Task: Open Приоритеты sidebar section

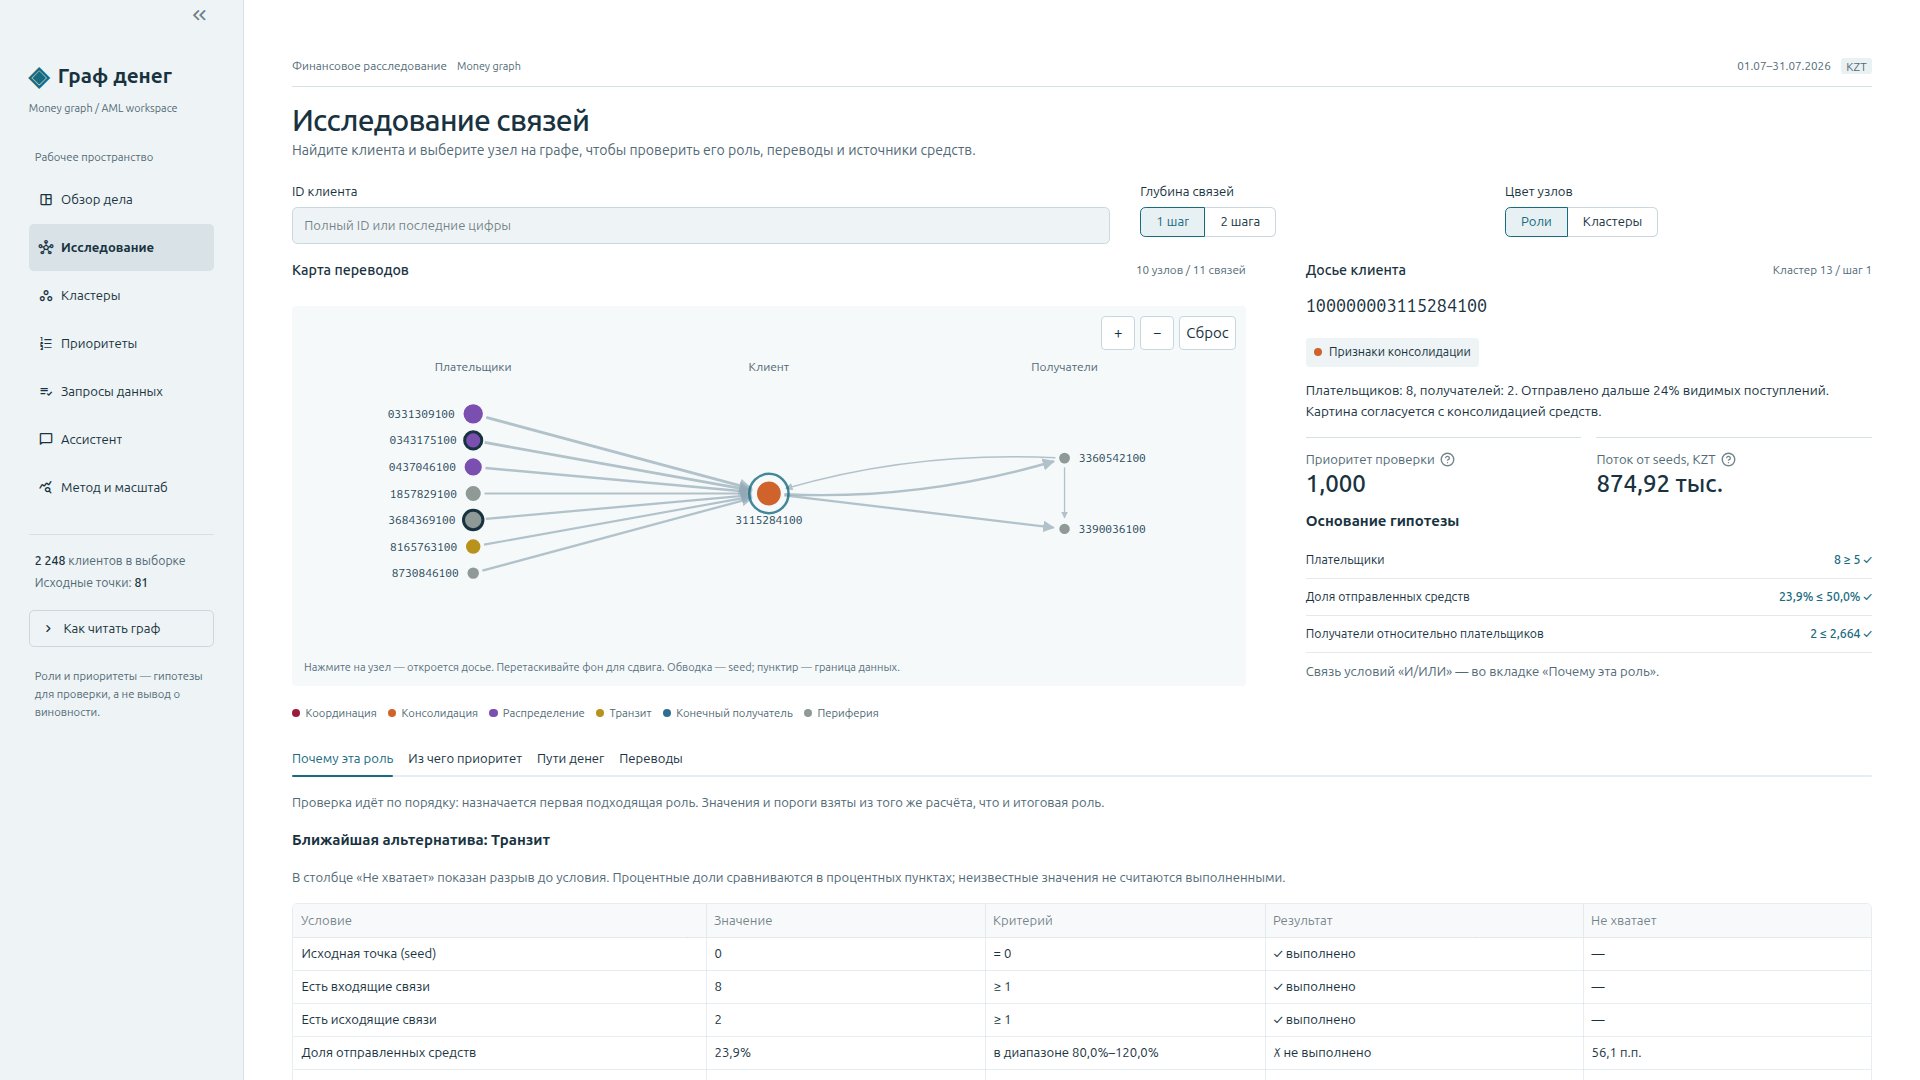Action: (121, 343)
